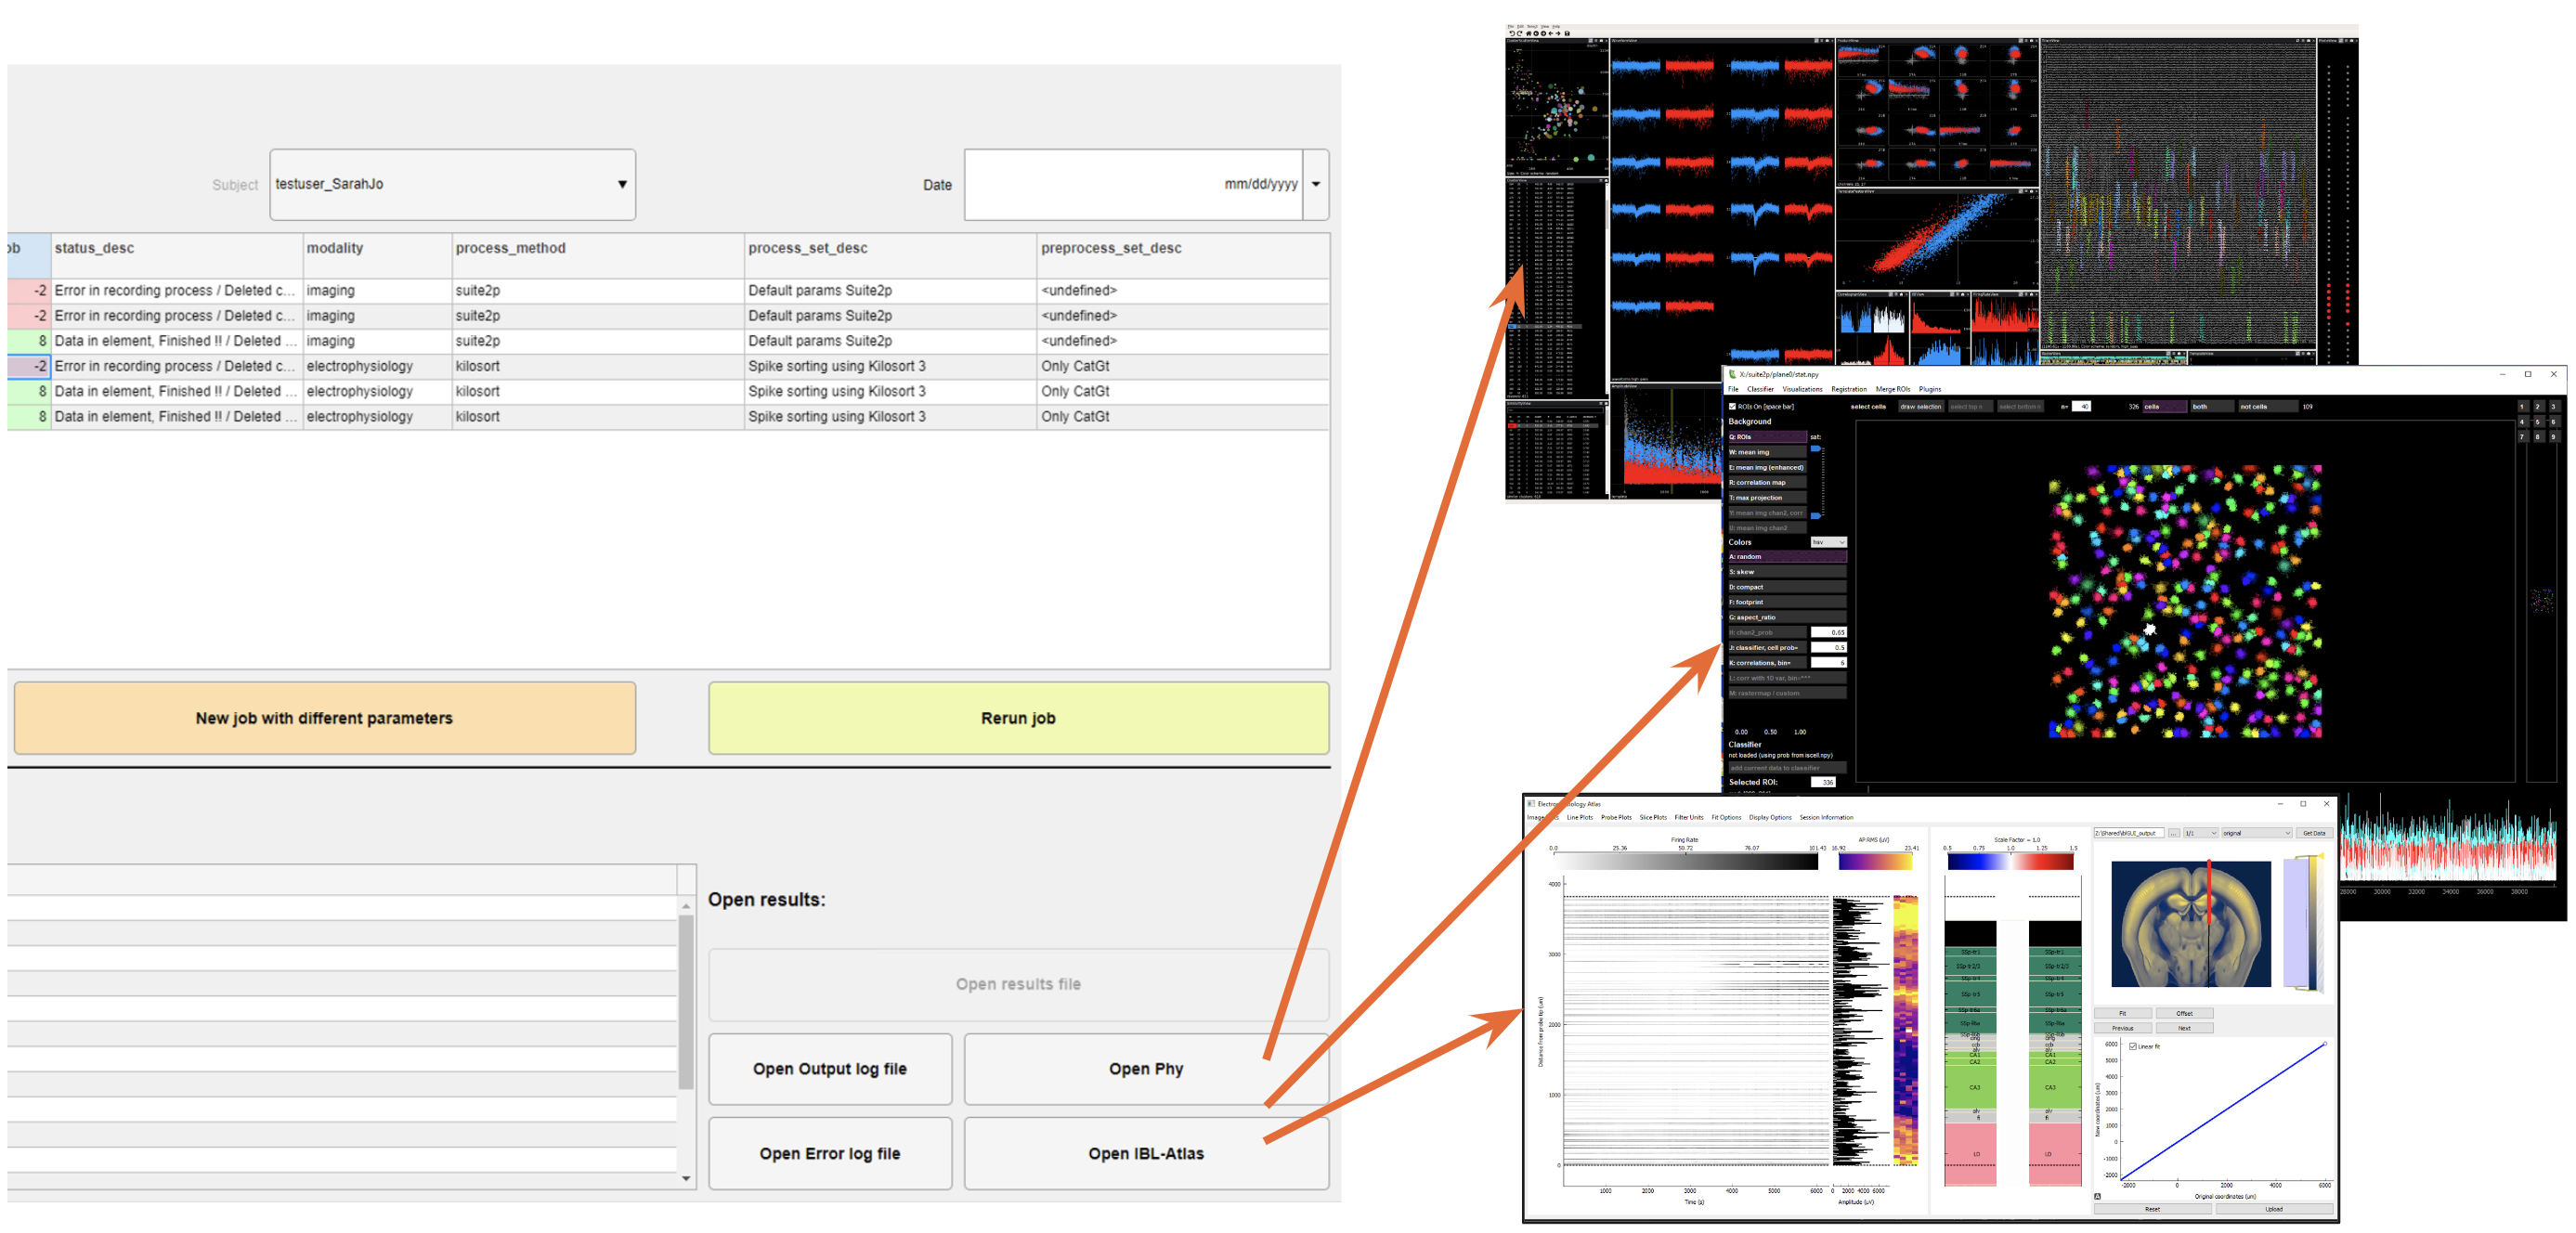Click the 'Open Output log file' button

[830, 1070]
